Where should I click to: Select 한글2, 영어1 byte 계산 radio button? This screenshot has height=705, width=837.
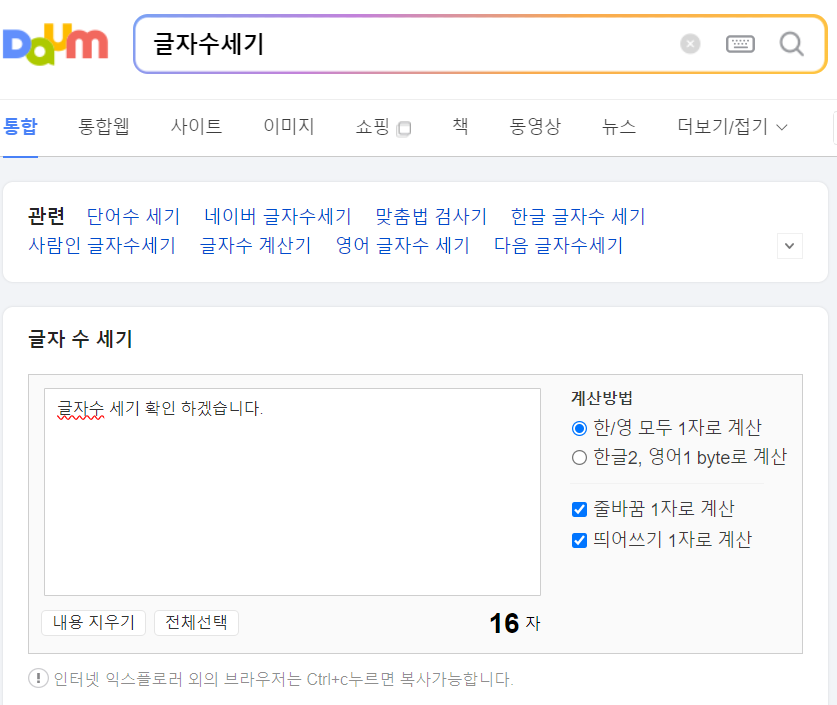point(578,457)
